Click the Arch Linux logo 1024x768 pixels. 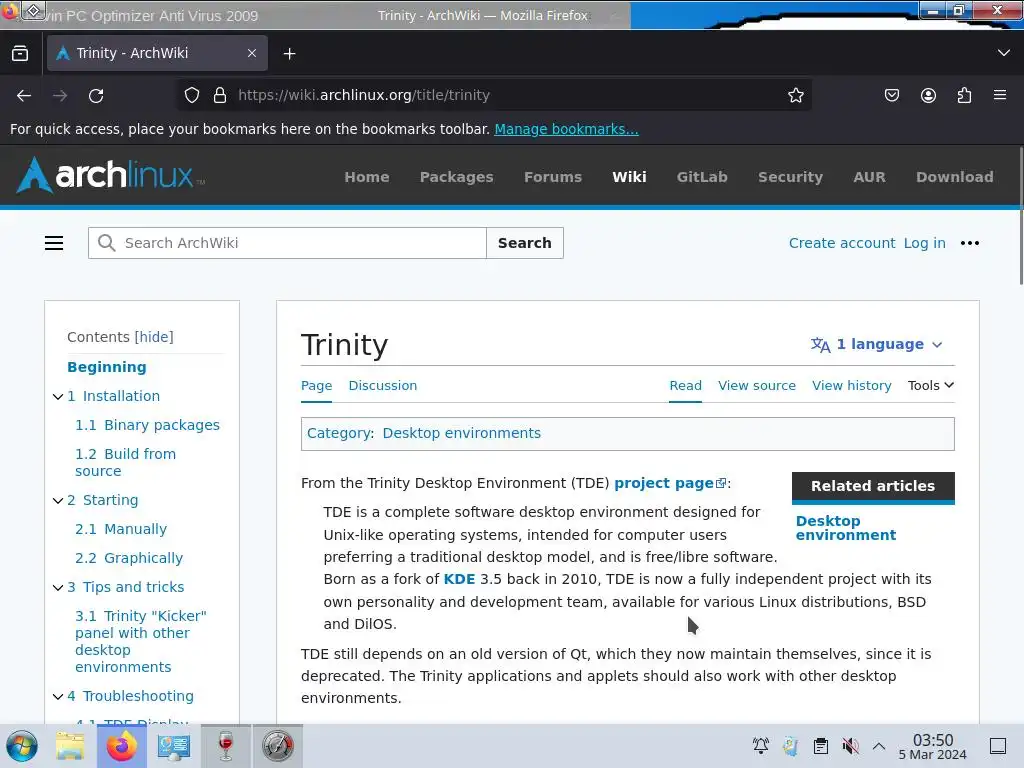point(111,175)
